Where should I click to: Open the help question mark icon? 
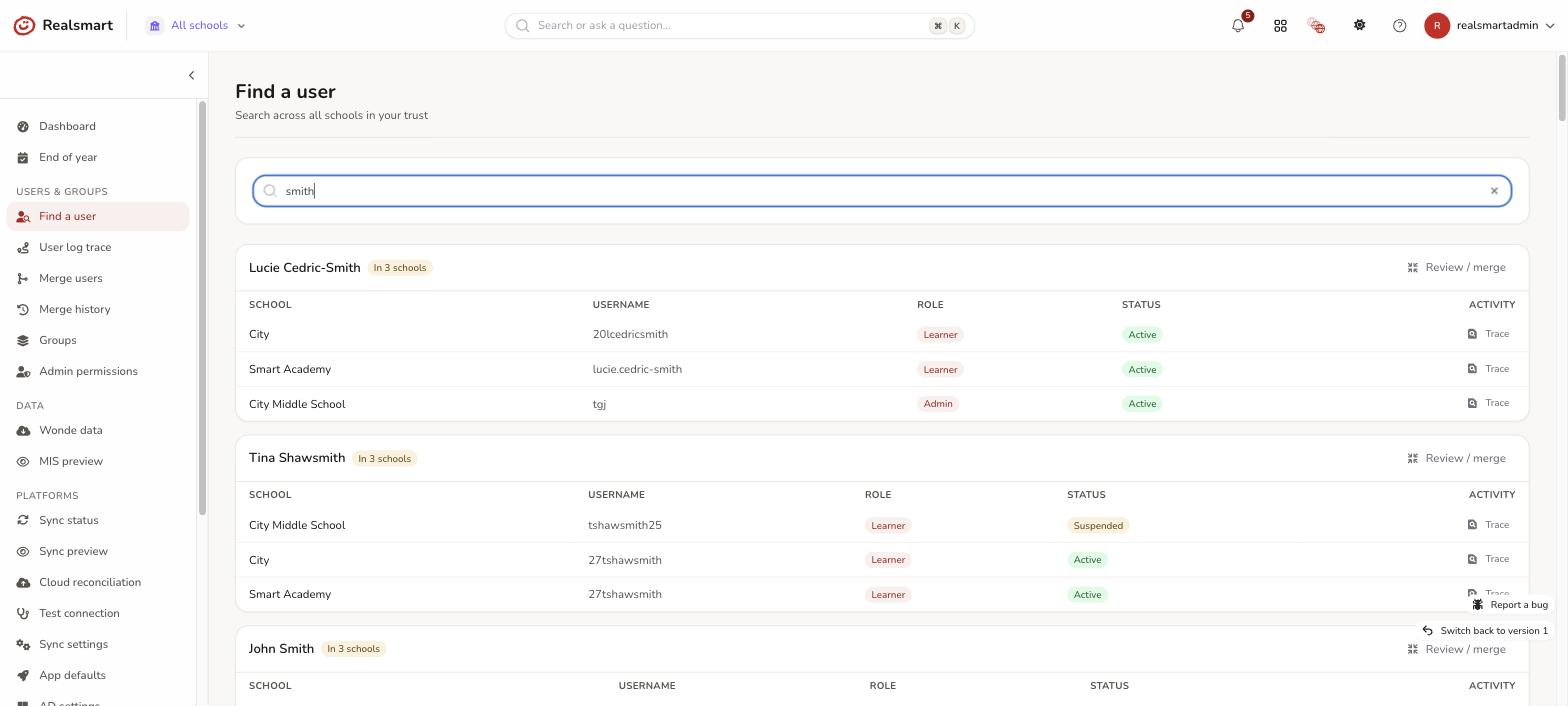tap(1399, 25)
